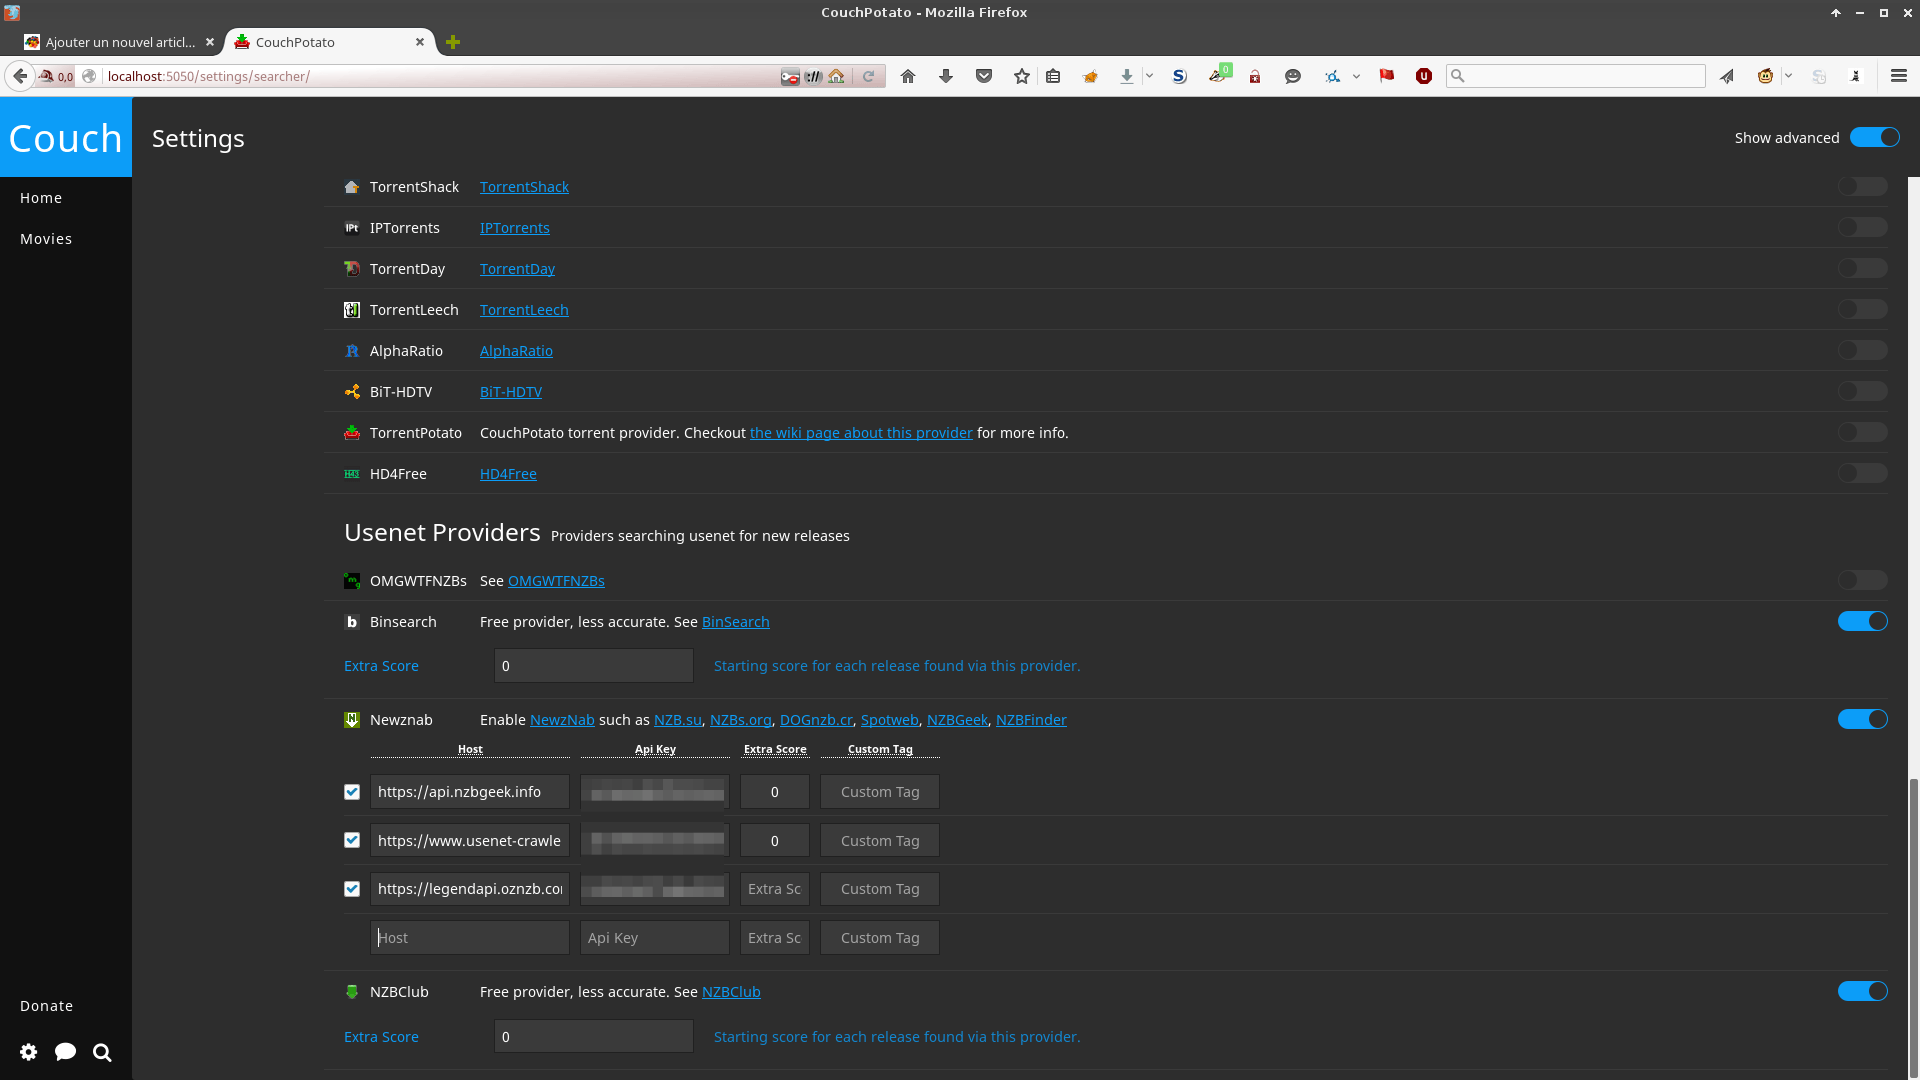The width and height of the screenshot is (1920, 1080).
Task: Open dropdown arrow beside face icon
Action: pyautogui.click(x=1788, y=76)
